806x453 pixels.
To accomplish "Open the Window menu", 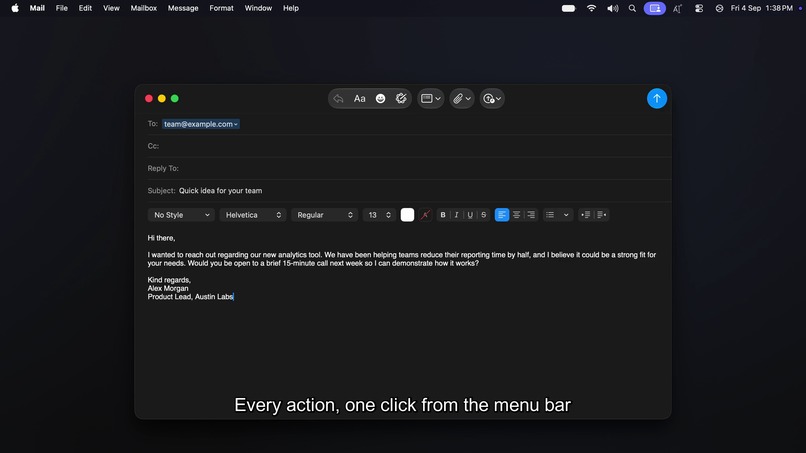I will [x=258, y=8].
